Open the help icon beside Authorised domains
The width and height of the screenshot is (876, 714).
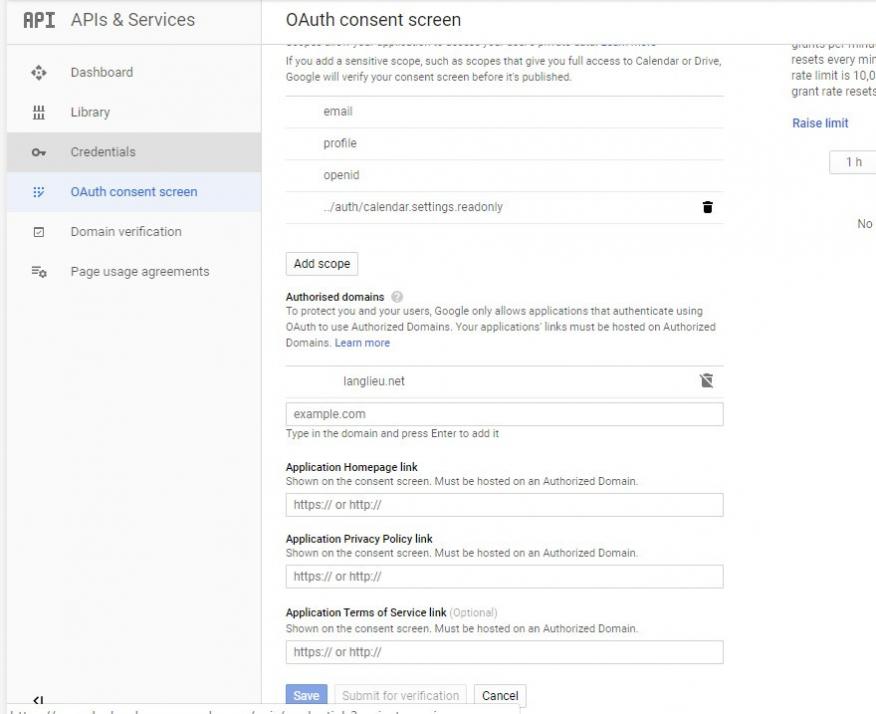pos(397,297)
